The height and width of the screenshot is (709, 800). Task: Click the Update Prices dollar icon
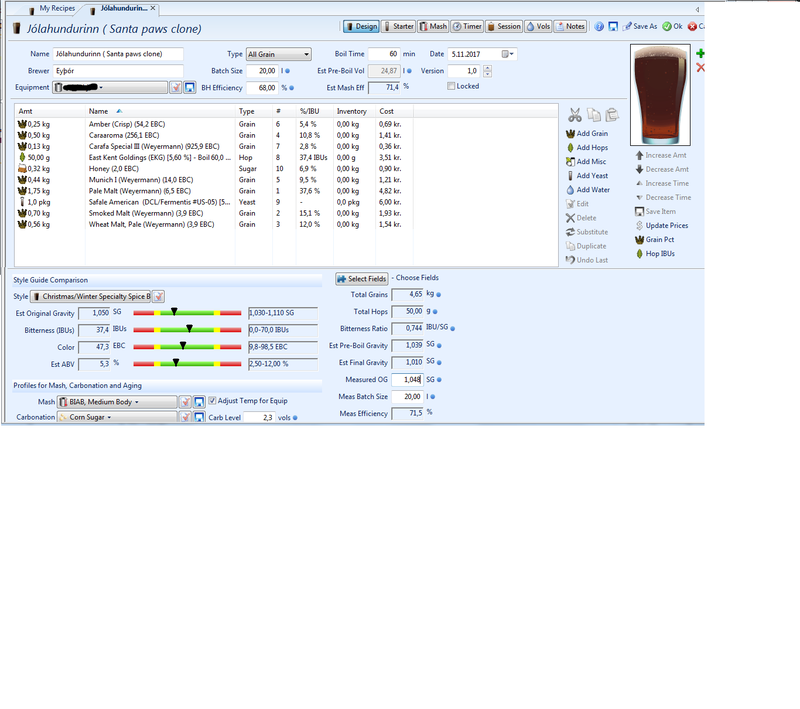(x=639, y=225)
